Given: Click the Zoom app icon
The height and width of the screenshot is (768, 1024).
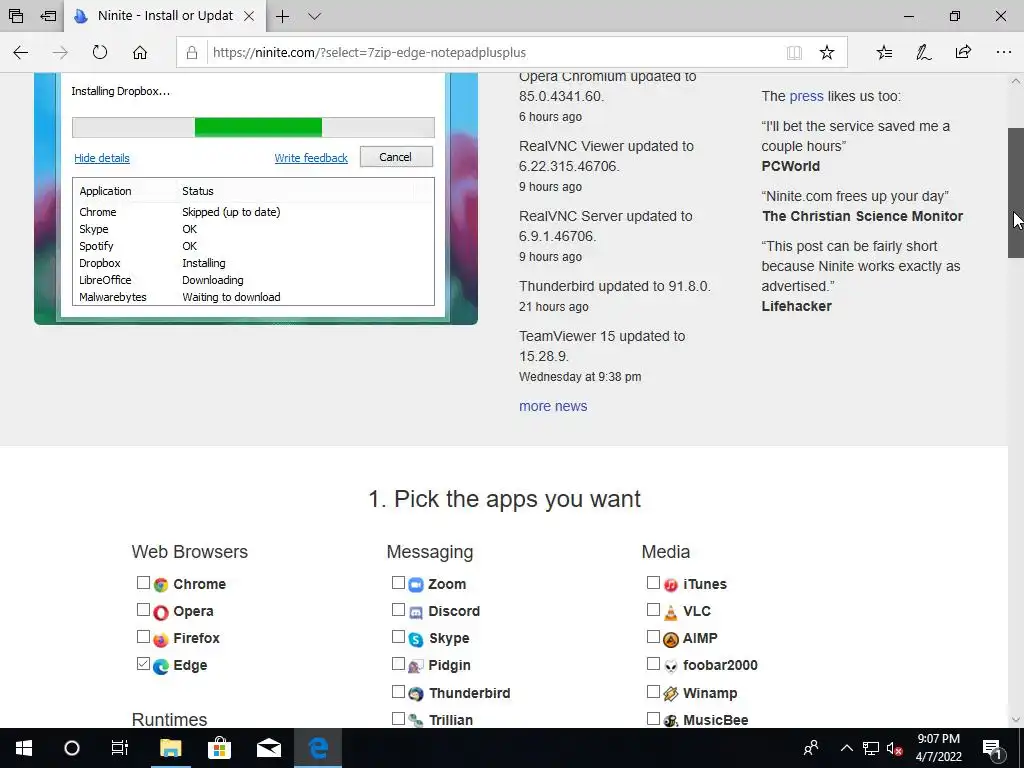Looking at the screenshot, I should (x=416, y=584).
